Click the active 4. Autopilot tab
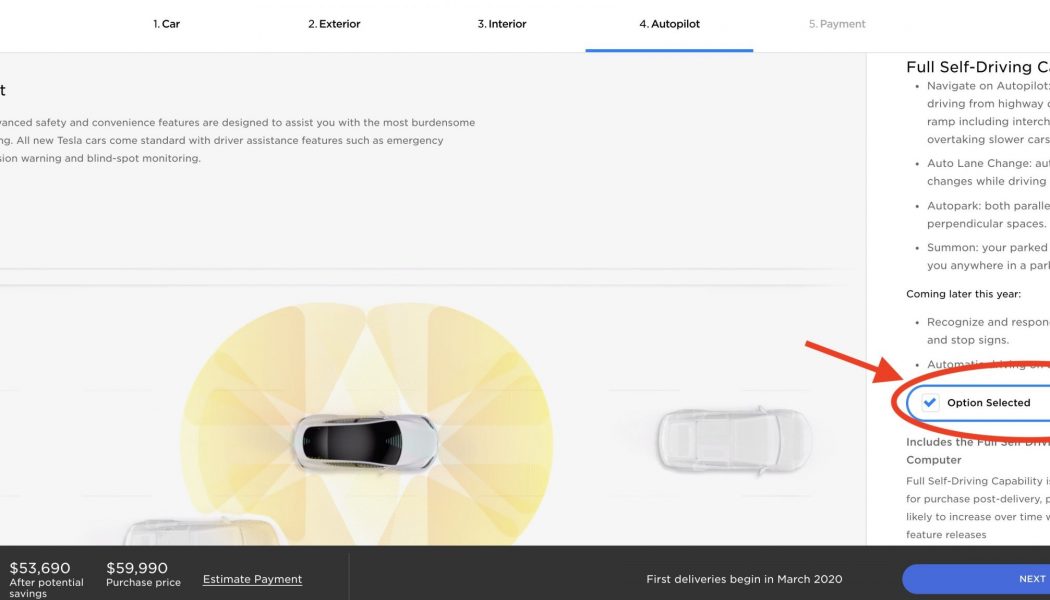 click(x=668, y=23)
